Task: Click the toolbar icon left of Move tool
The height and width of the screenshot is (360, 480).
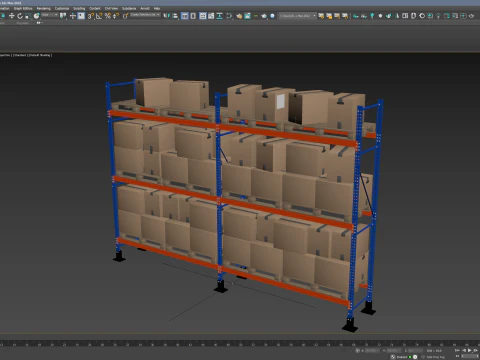Action: point(3,16)
